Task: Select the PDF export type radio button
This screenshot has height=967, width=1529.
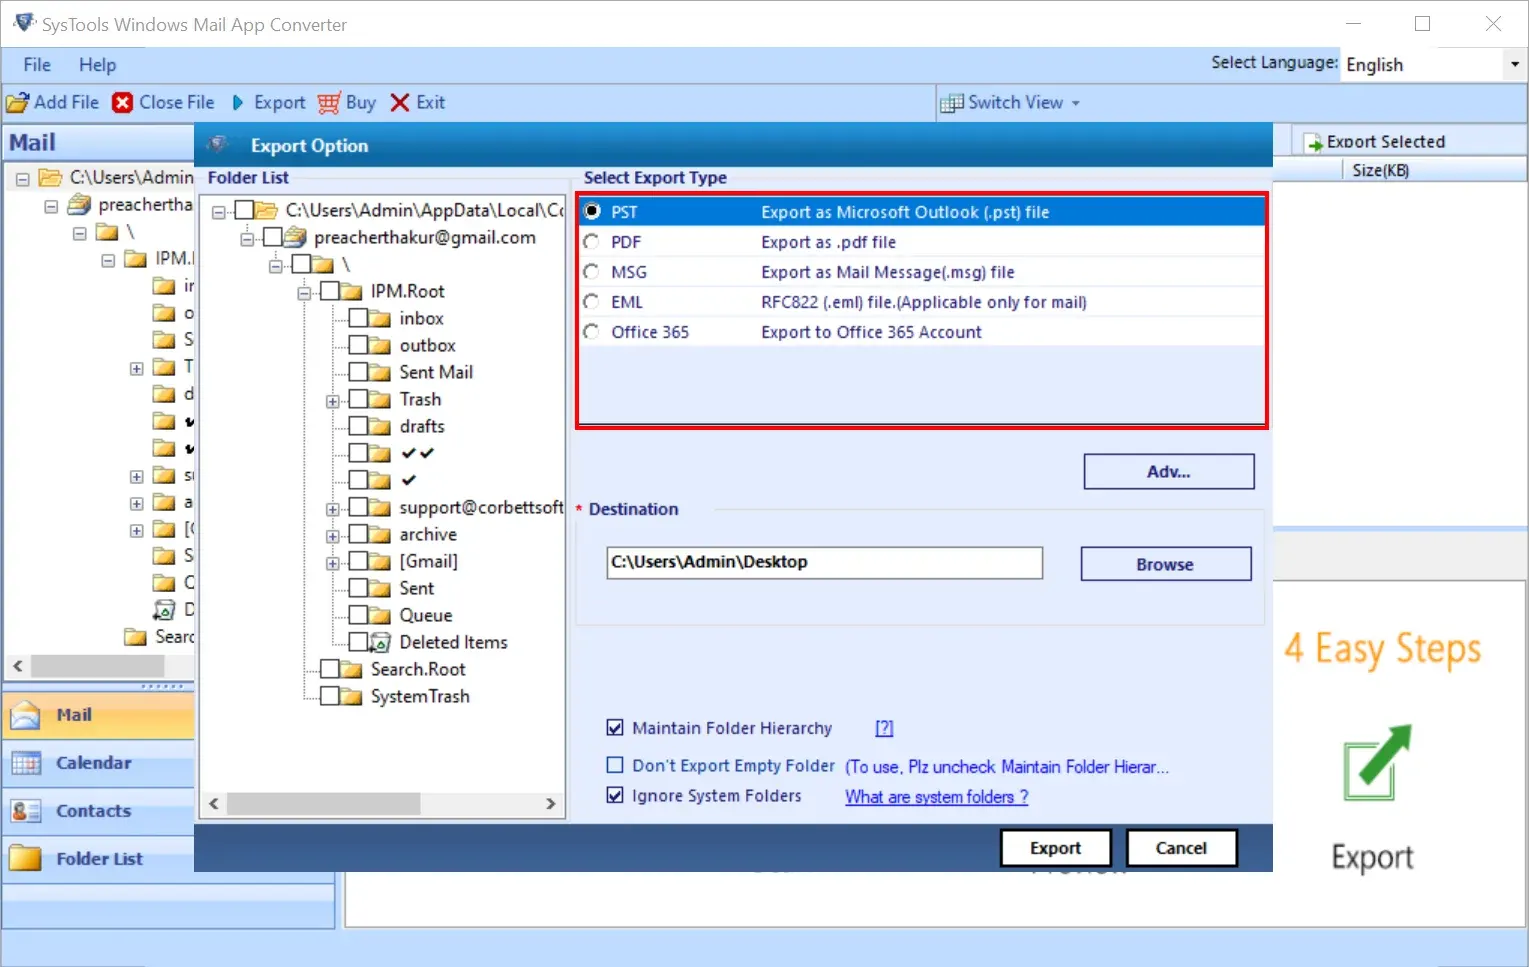Action: pos(591,241)
